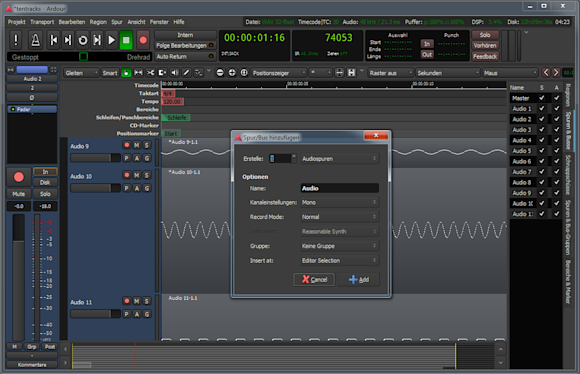Image resolution: width=580 pixels, height=374 pixels.
Task: Toggle Auto Return
Action: (185, 57)
